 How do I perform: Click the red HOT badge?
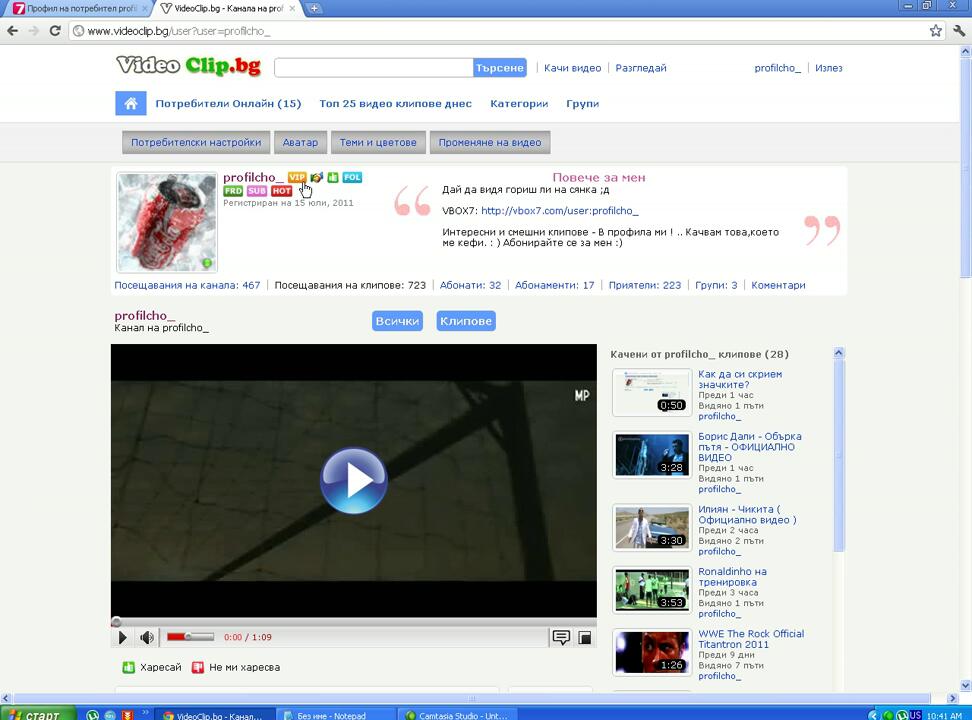(282, 191)
